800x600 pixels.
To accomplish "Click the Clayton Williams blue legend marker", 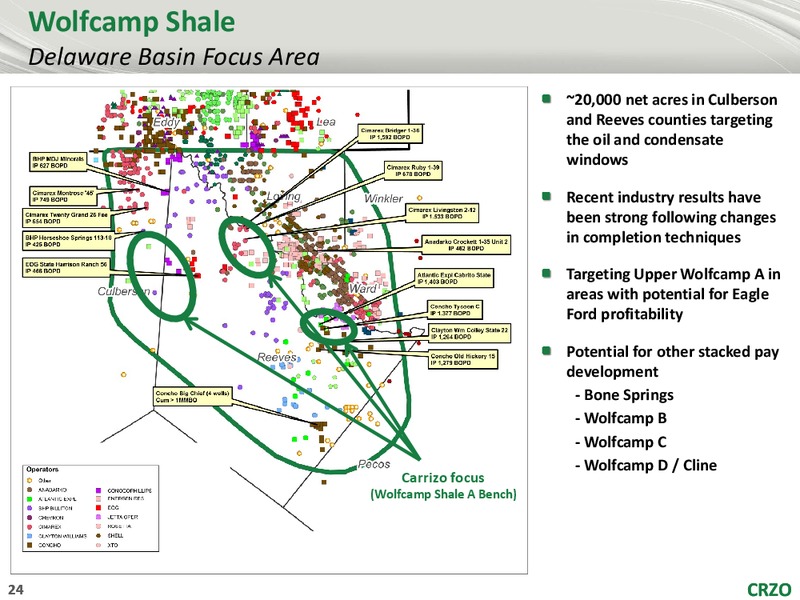I will (x=30, y=536).
